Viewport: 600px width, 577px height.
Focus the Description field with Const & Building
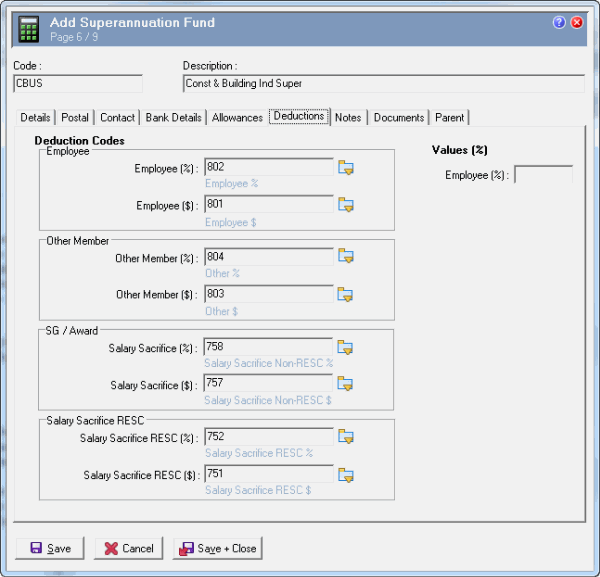(x=383, y=84)
